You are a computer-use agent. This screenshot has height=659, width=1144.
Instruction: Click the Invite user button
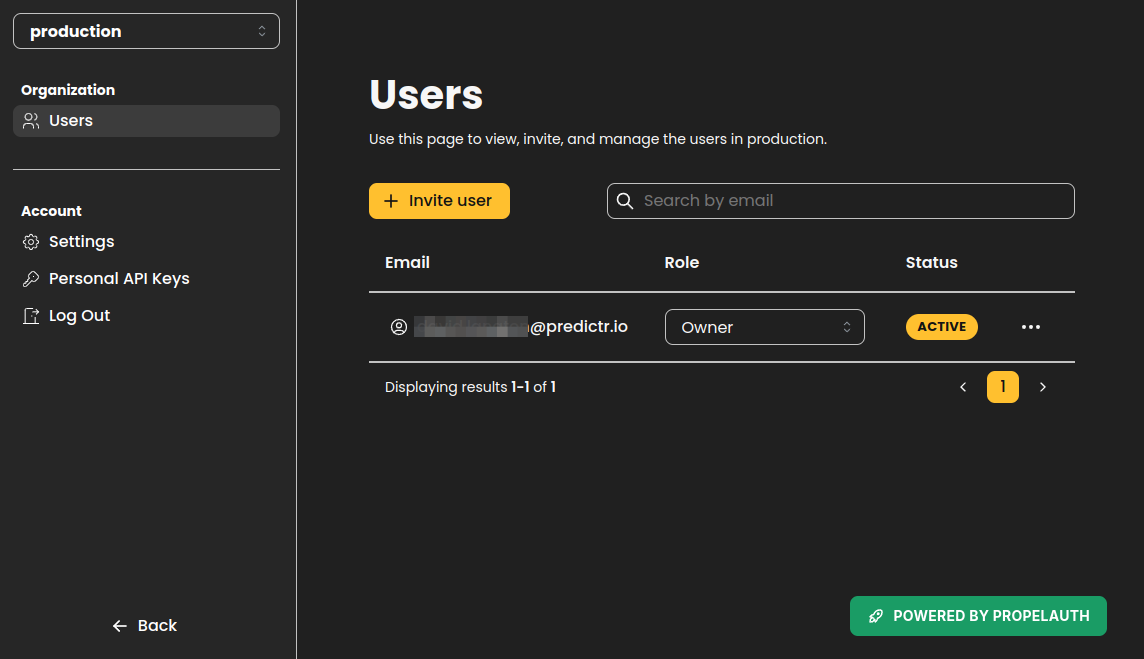439,201
